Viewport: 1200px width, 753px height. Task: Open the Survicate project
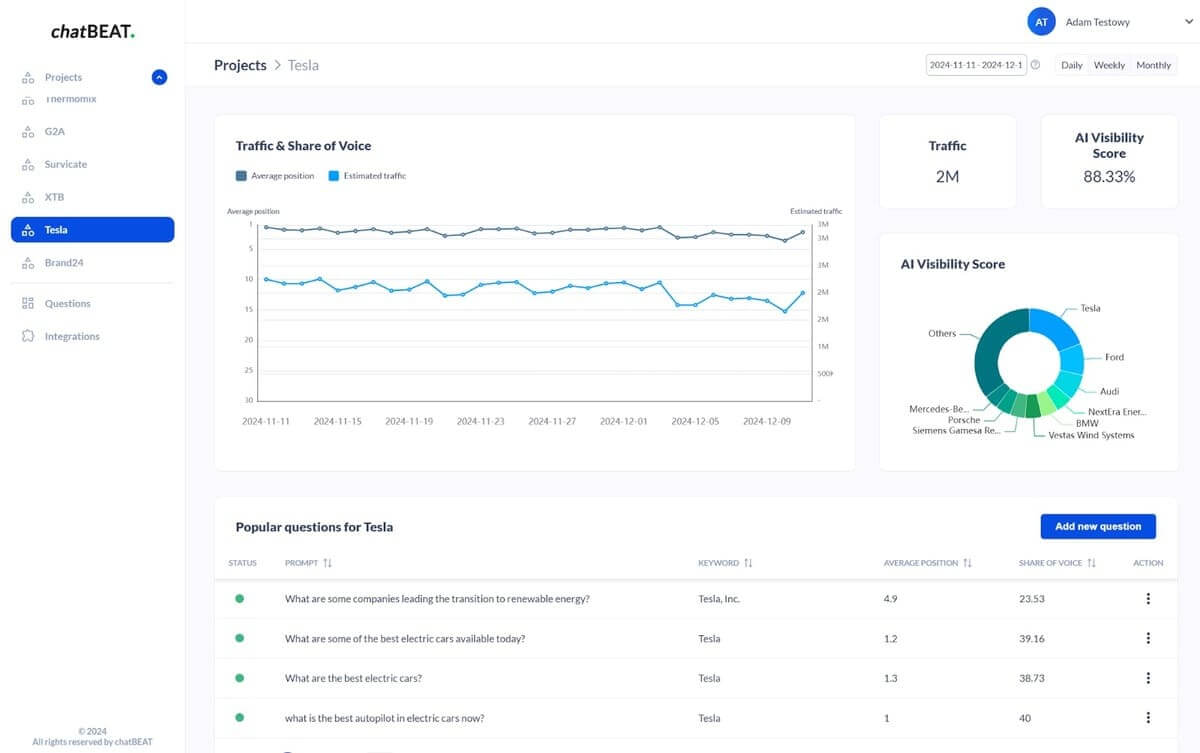[65, 164]
